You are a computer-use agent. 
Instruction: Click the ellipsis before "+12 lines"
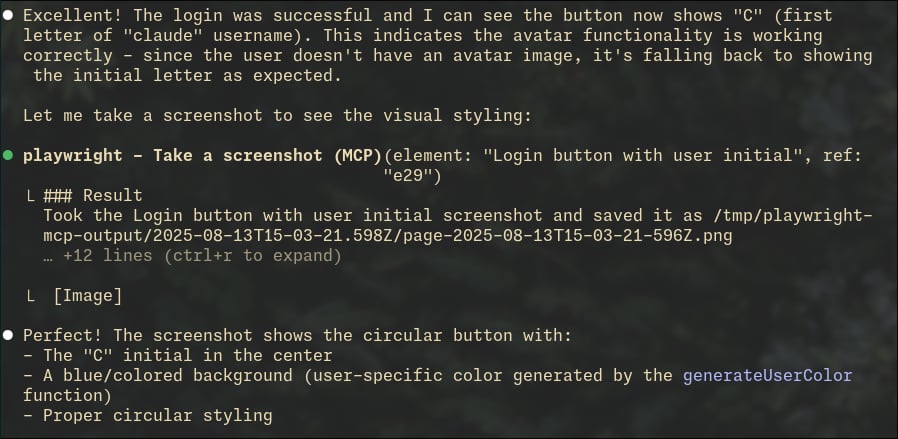[48, 256]
